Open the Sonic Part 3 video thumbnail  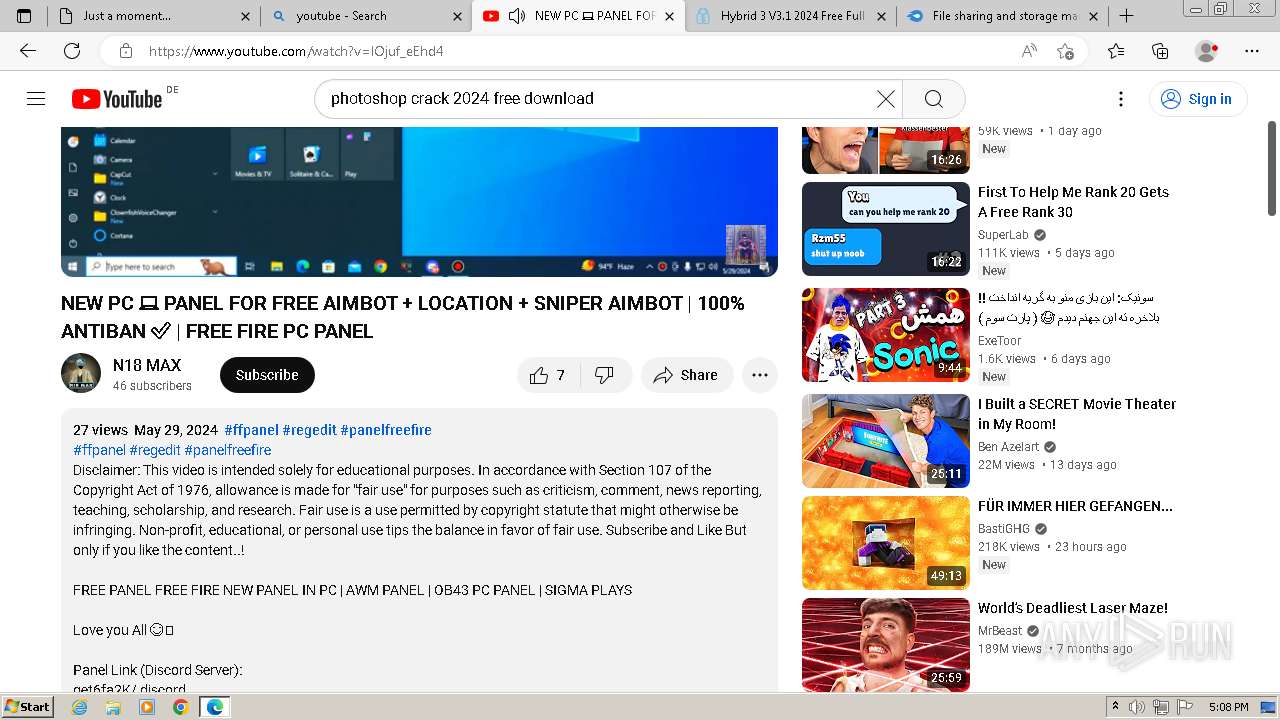pyautogui.click(x=886, y=335)
